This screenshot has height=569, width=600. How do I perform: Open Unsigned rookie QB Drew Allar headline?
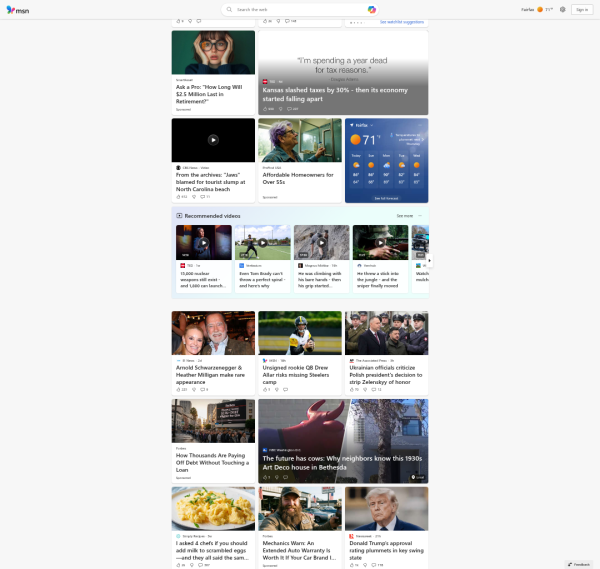point(296,375)
